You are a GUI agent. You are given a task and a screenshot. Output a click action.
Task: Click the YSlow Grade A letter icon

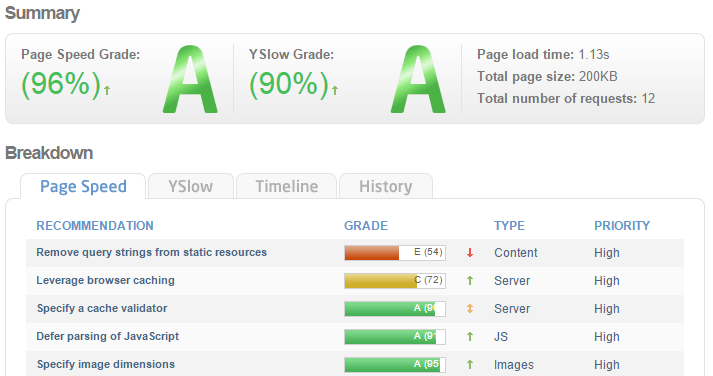(418, 79)
